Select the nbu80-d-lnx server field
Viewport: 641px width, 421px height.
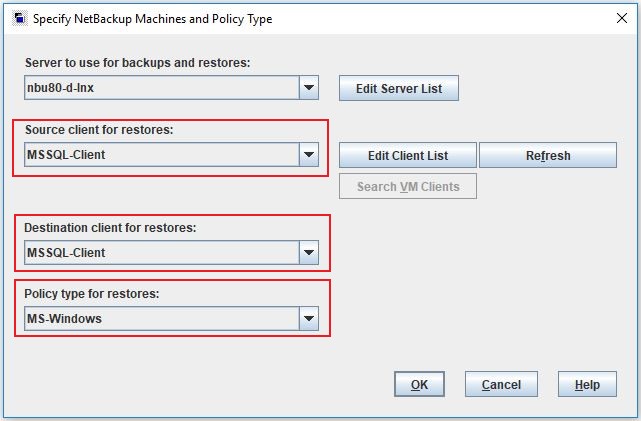click(161, 88)
